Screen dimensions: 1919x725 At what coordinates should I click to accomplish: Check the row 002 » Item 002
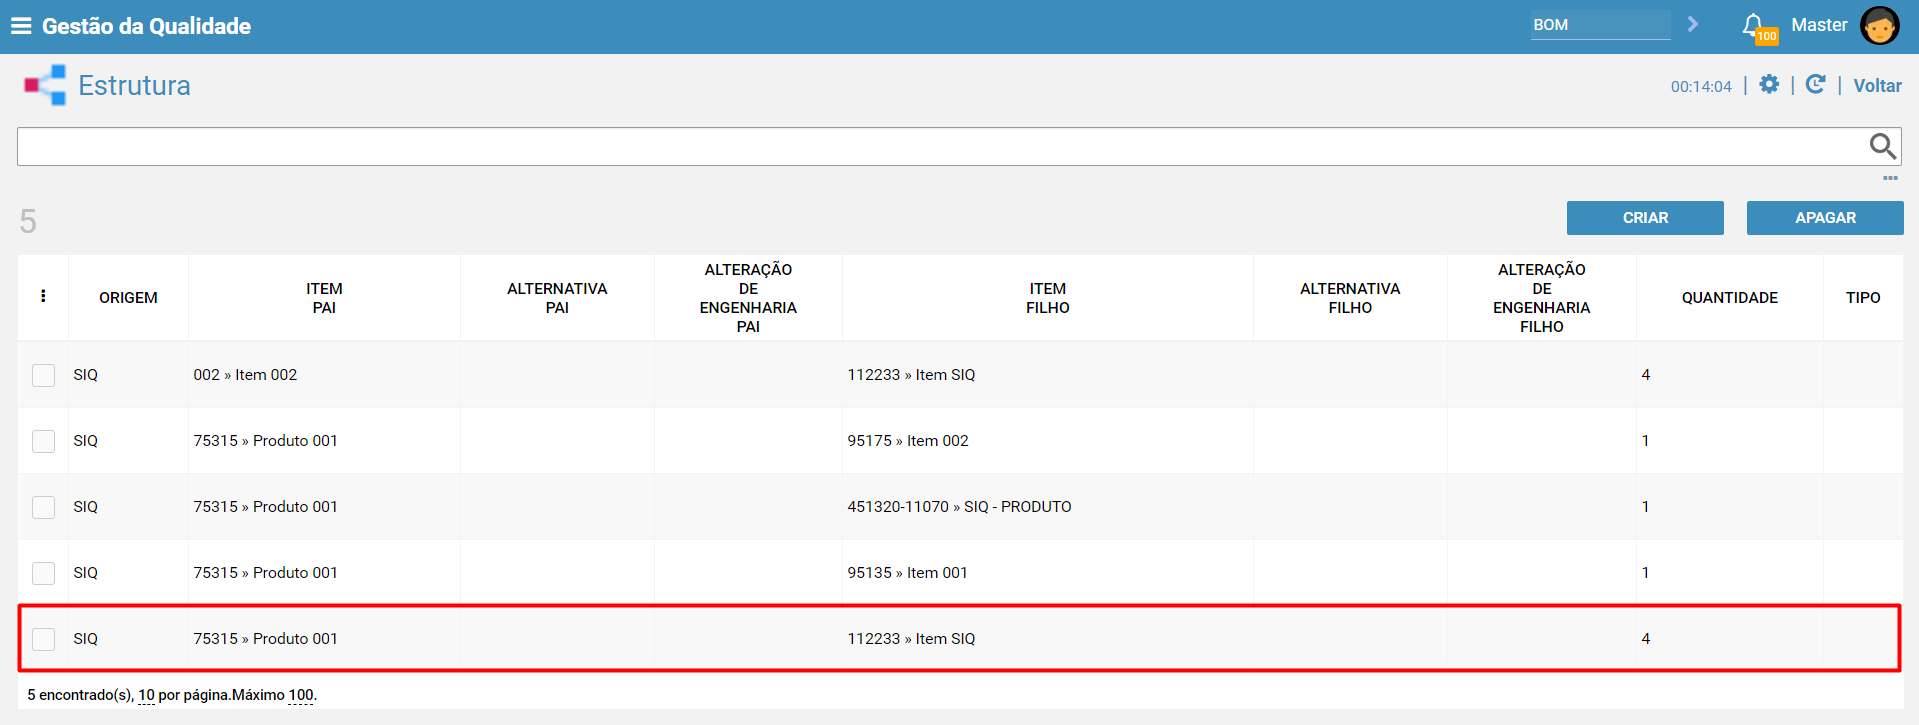tap(43, 375)
